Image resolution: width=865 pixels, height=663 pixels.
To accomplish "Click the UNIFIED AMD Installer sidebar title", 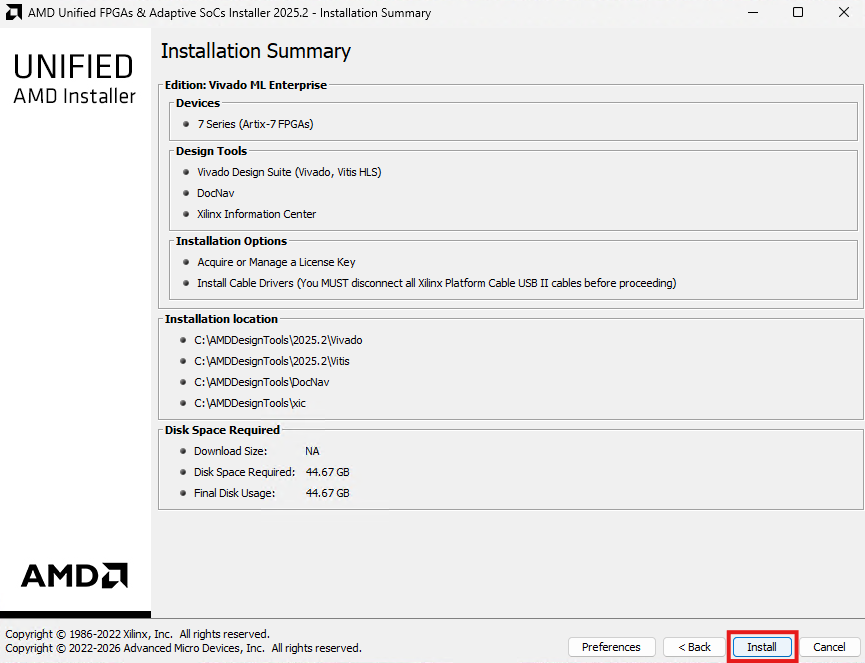I will click(74, 79).
